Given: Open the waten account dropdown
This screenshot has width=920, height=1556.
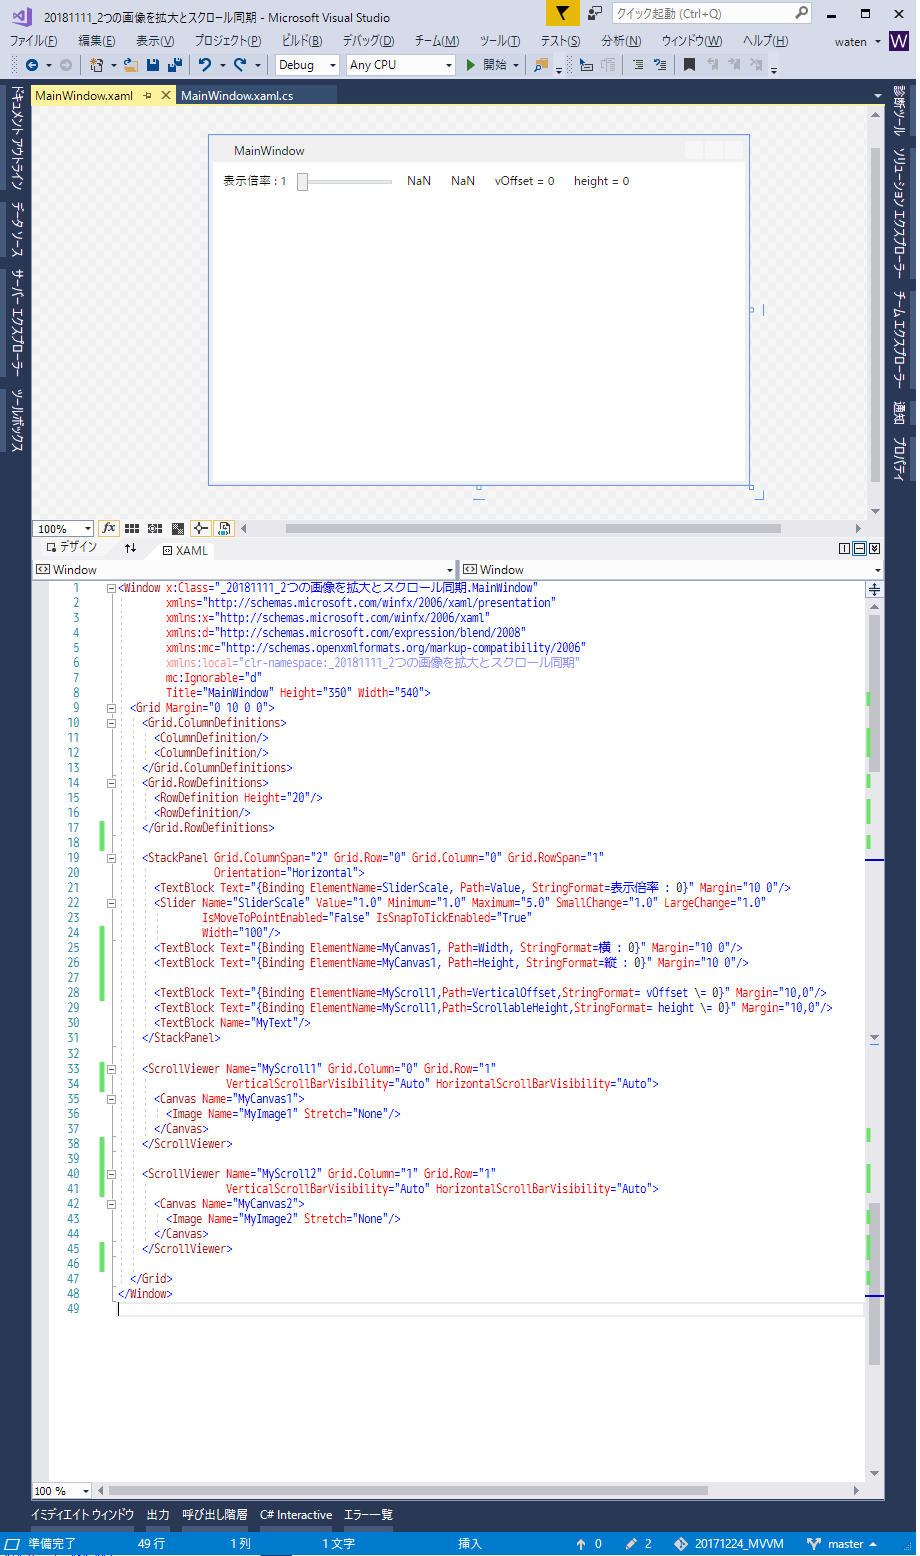Looking at the screenshot, I should click(x=858, y=42).
